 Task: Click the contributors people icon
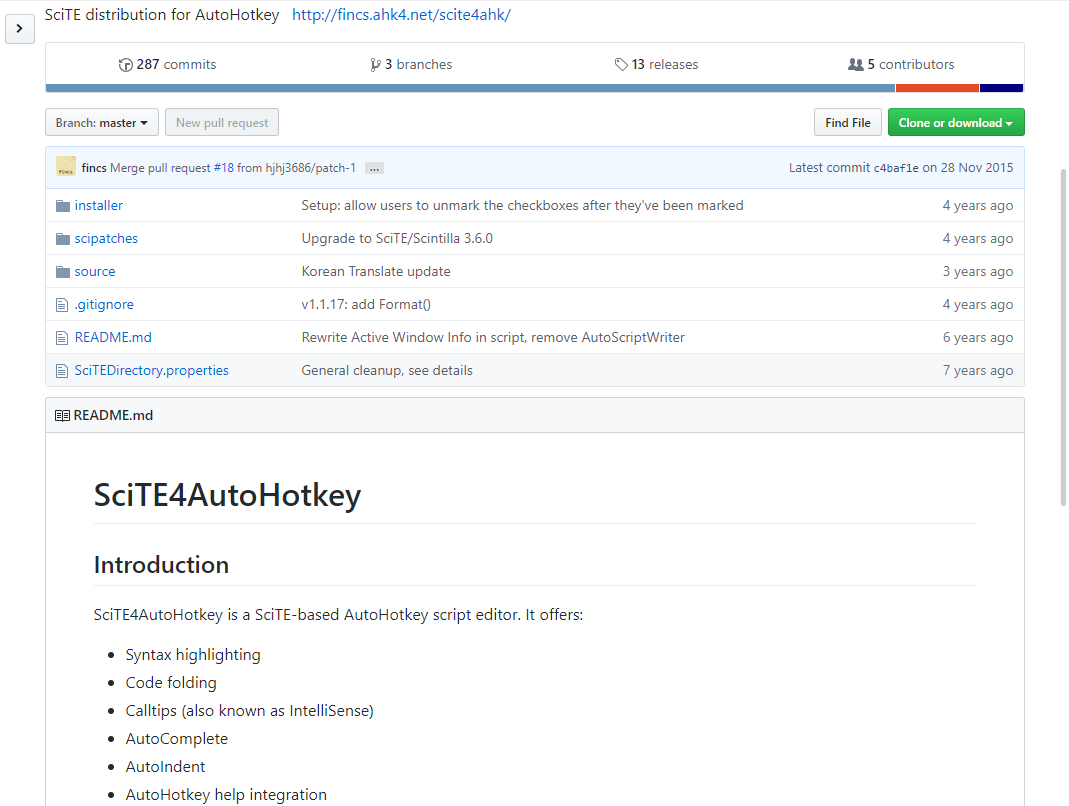856,65
